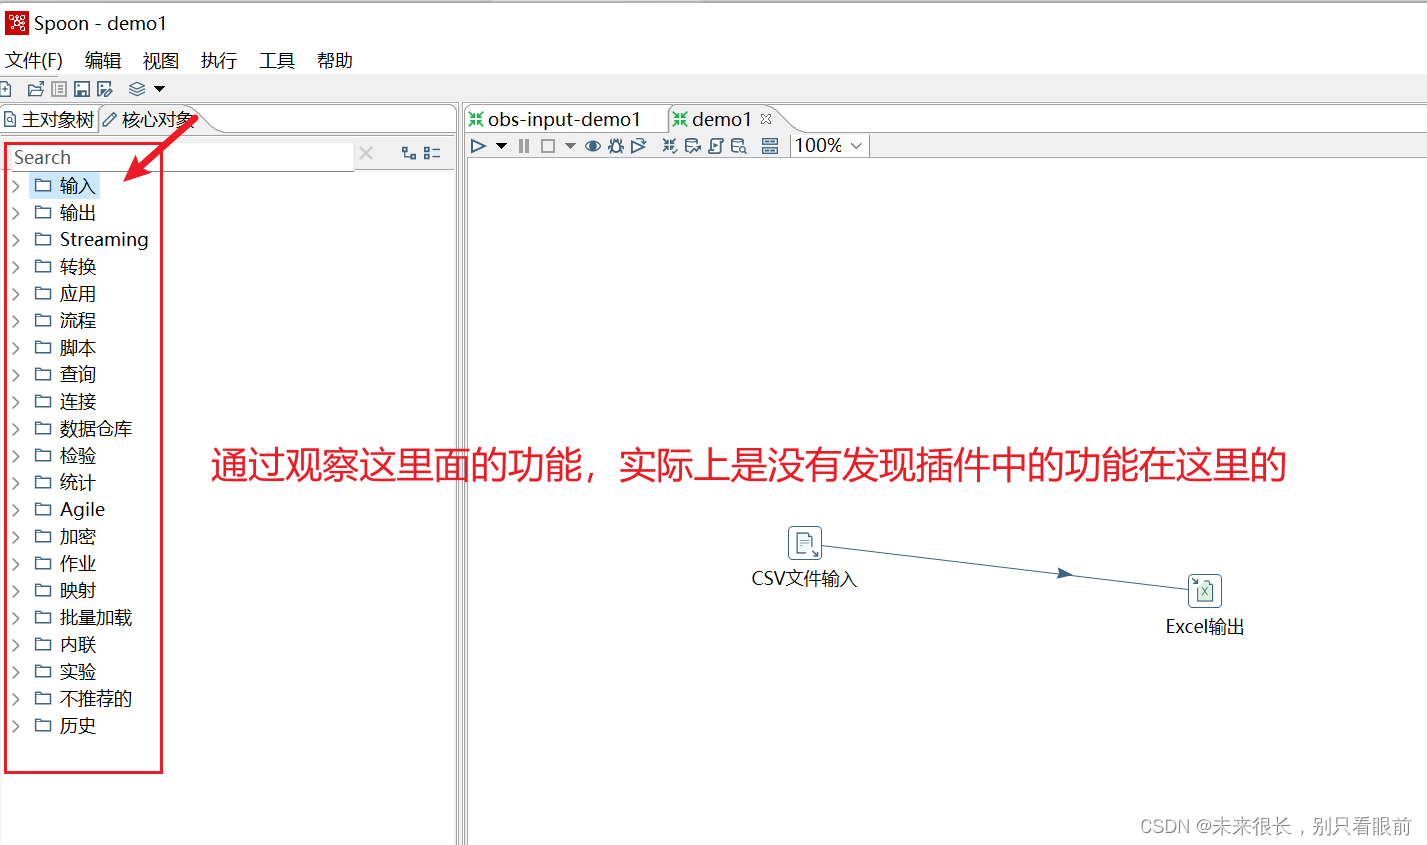Viewport: 1427px width, 845px height.
Task: Select the 数据仓库 folder
Action: click(83, 429)
